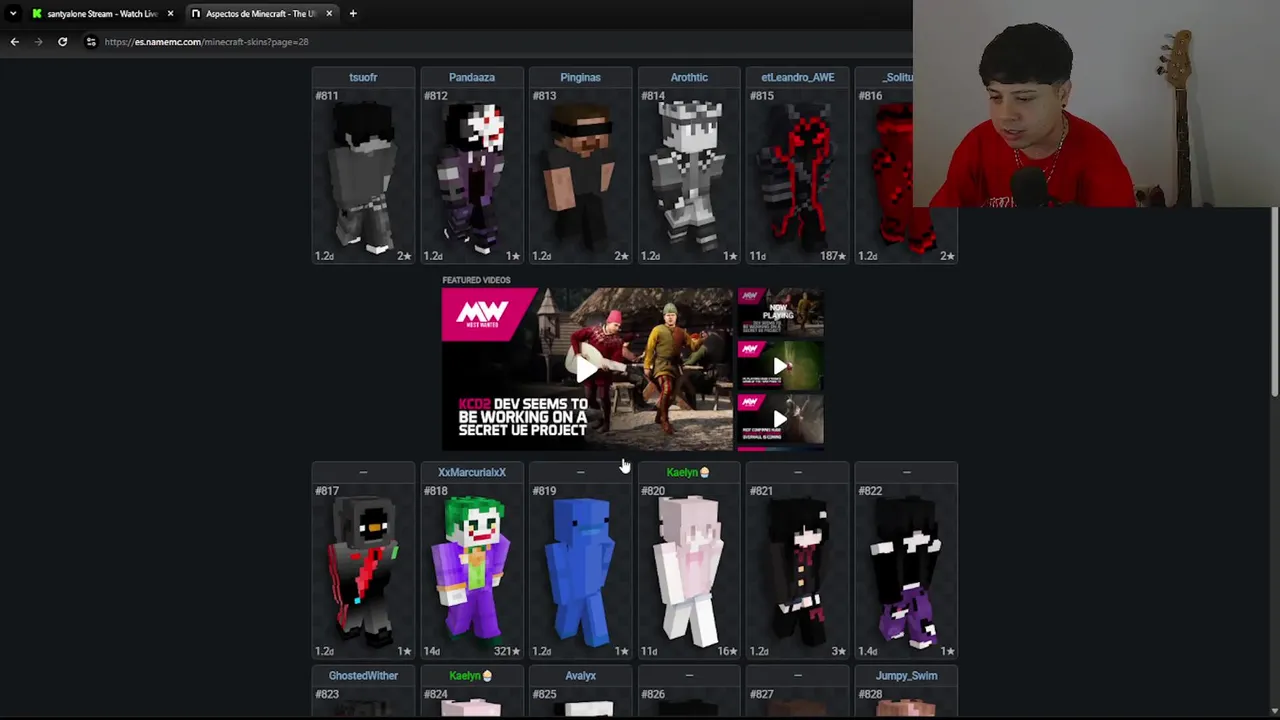Select red and black skin #815
The image size is (1280, 720).
pos(798,175)
